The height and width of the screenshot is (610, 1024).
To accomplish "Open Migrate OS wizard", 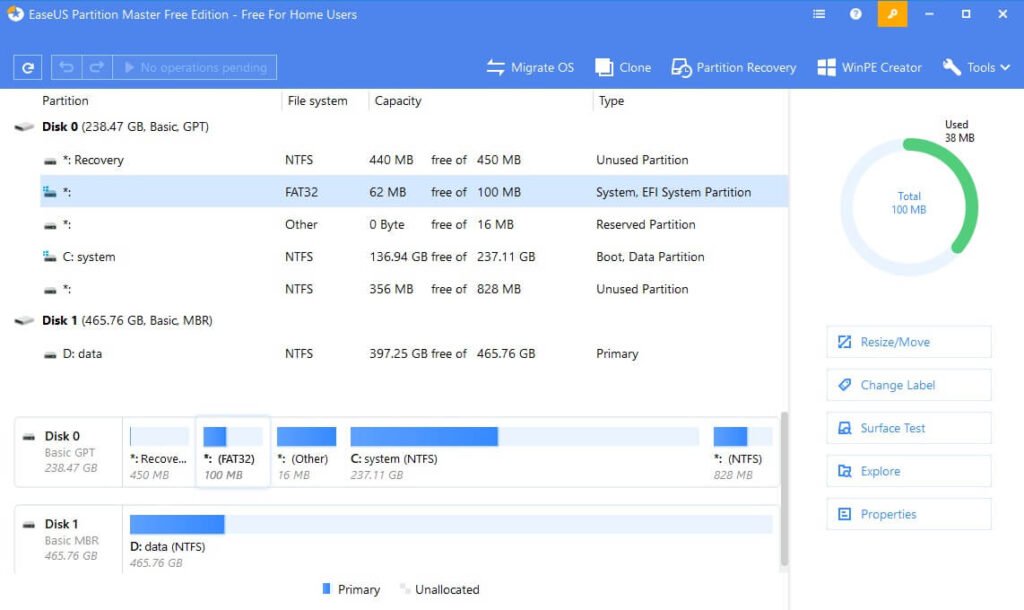I will point(530,67).
